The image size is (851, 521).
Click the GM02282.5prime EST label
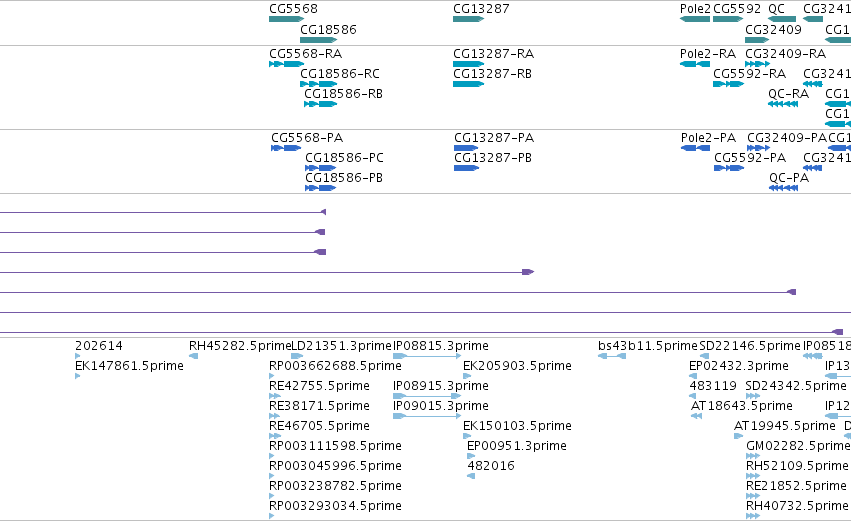pyautogui.click(x=798, y=446)
